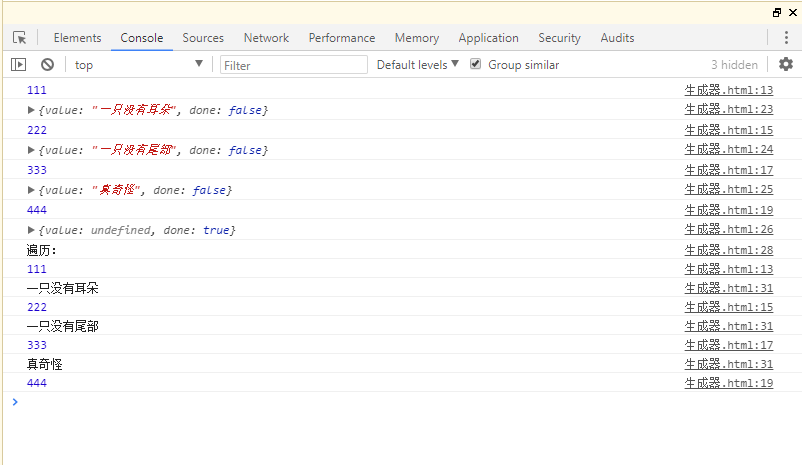802x465 pixels.
Task: Open source link 生成器.html:23
Action: pos(728,109)
